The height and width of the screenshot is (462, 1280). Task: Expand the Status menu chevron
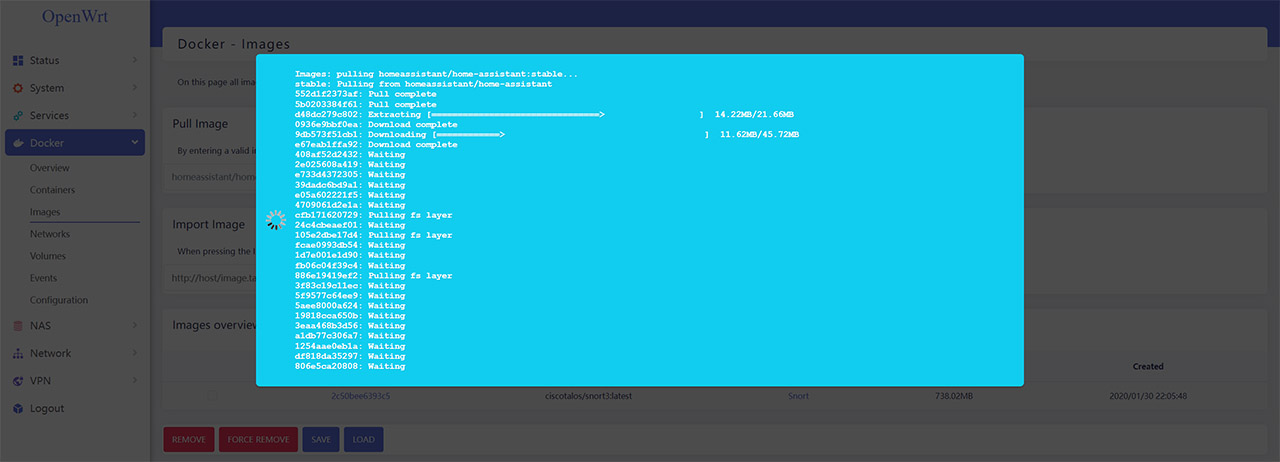[x=134, y=61]
